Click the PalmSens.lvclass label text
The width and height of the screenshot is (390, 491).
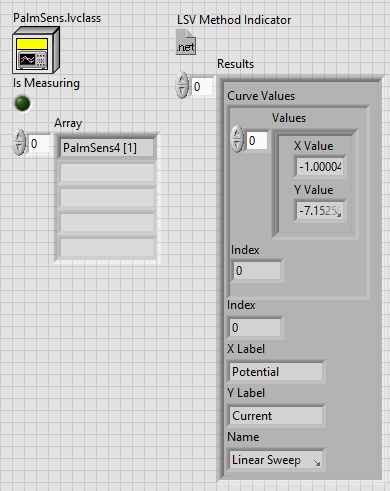[57, 18]
